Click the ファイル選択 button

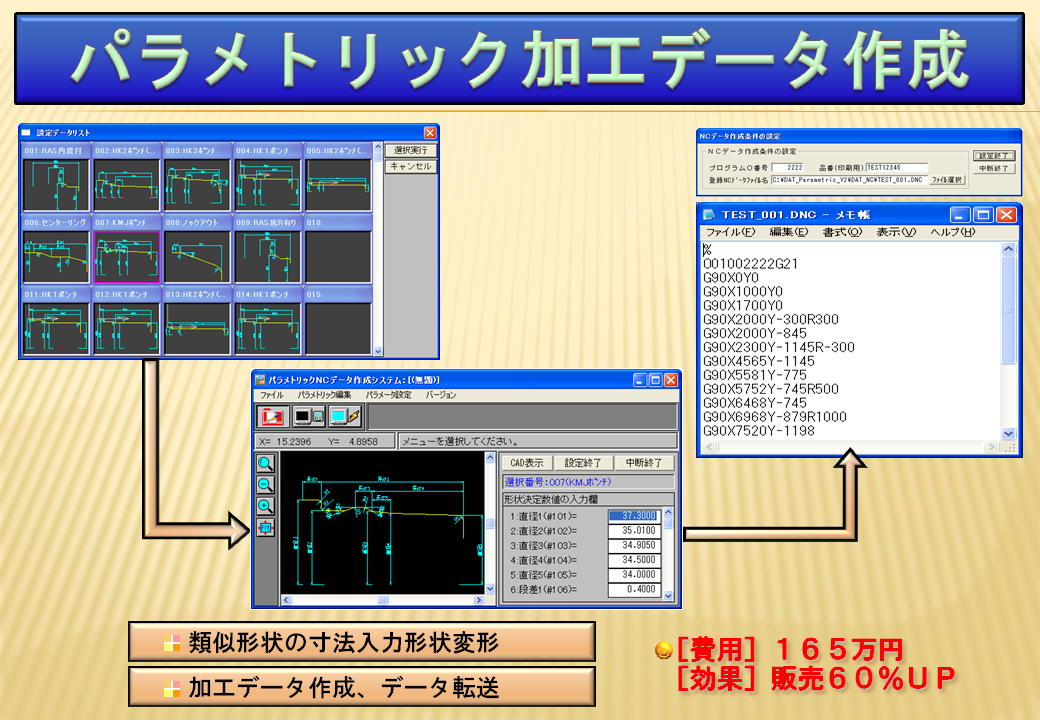coord(947,180)
